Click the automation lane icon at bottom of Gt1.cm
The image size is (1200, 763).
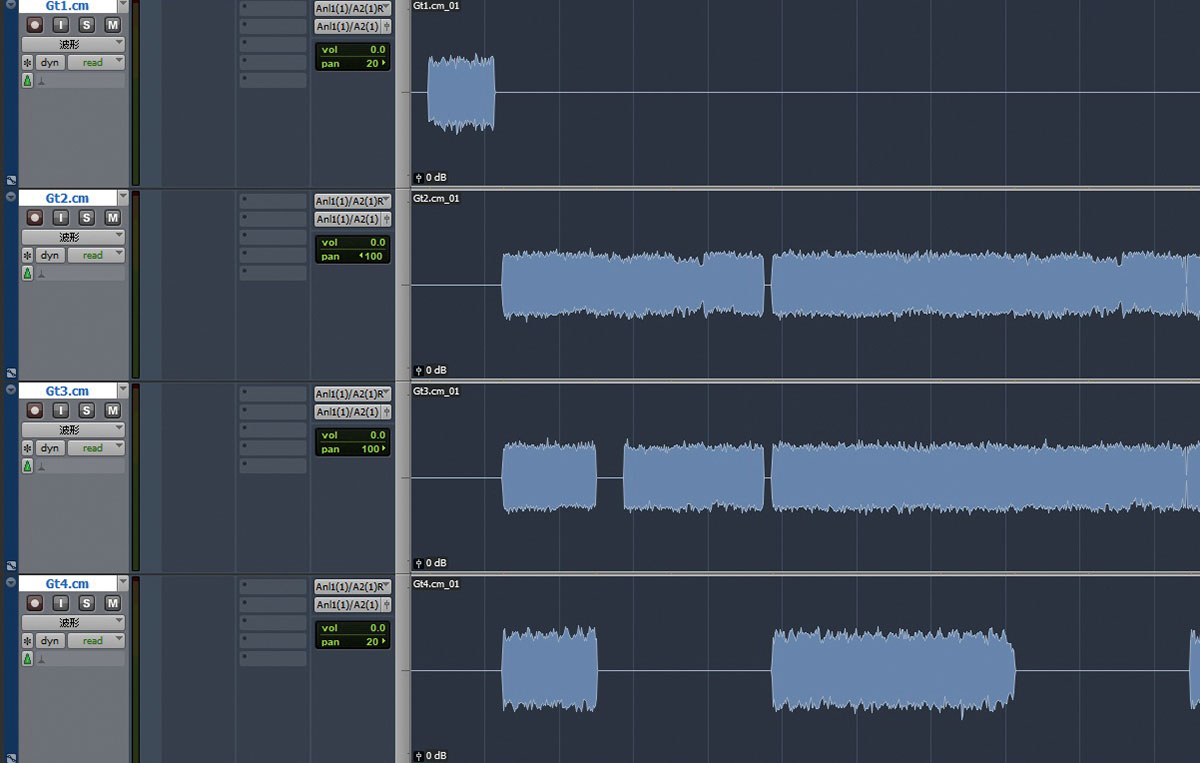pyautogui.click(x=10, y=181)
